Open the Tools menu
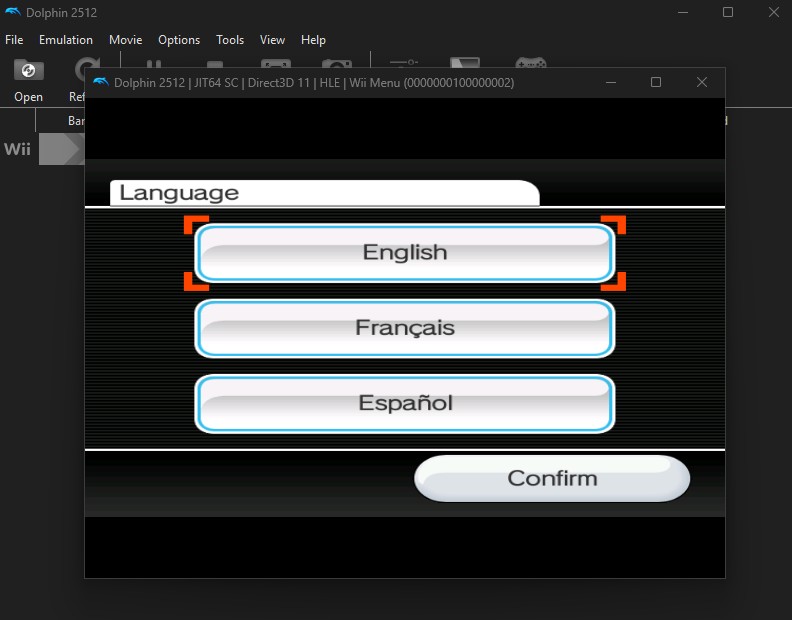 230,40
